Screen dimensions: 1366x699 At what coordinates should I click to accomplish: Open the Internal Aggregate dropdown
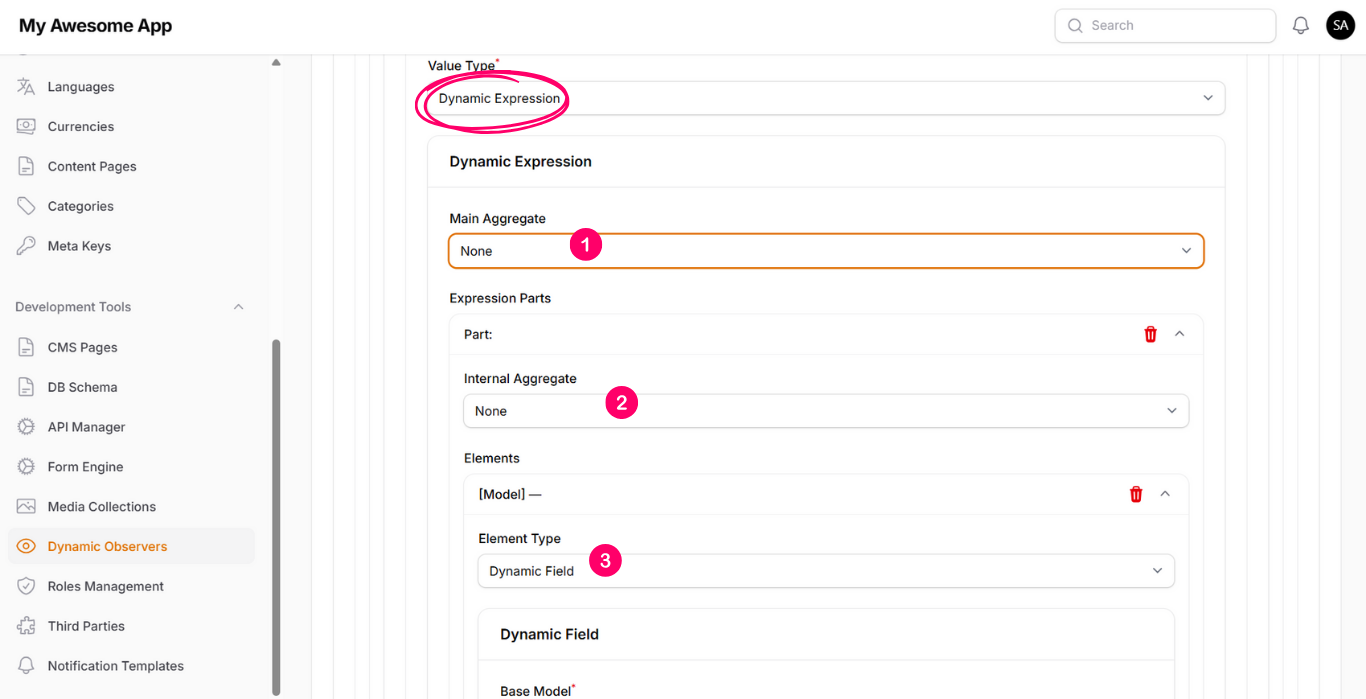pos(825,411)
